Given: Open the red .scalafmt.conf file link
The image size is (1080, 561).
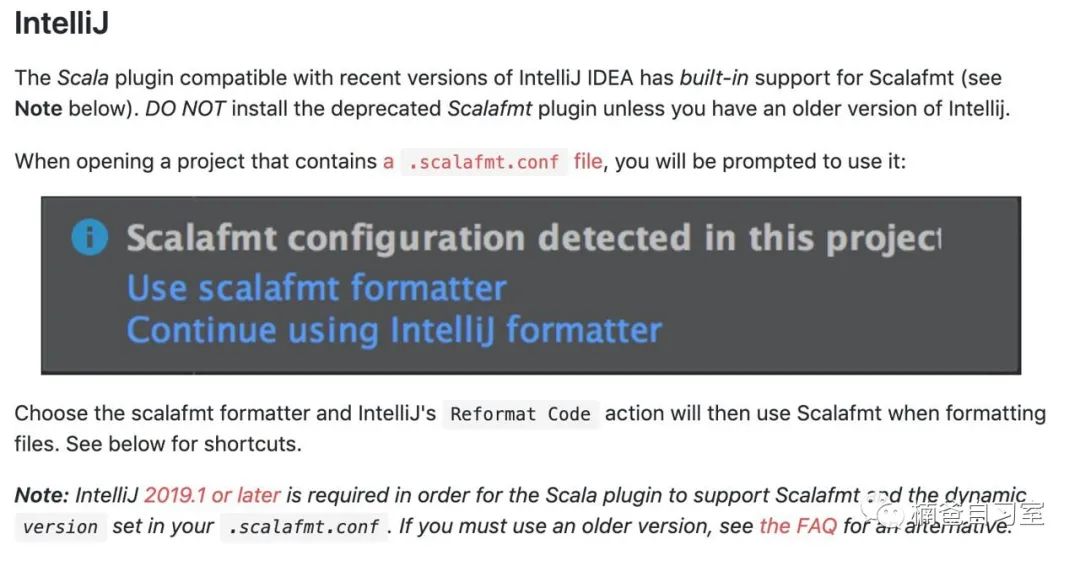Looking at the screenshot, I should pyautogui.click(x=493, y=162).
